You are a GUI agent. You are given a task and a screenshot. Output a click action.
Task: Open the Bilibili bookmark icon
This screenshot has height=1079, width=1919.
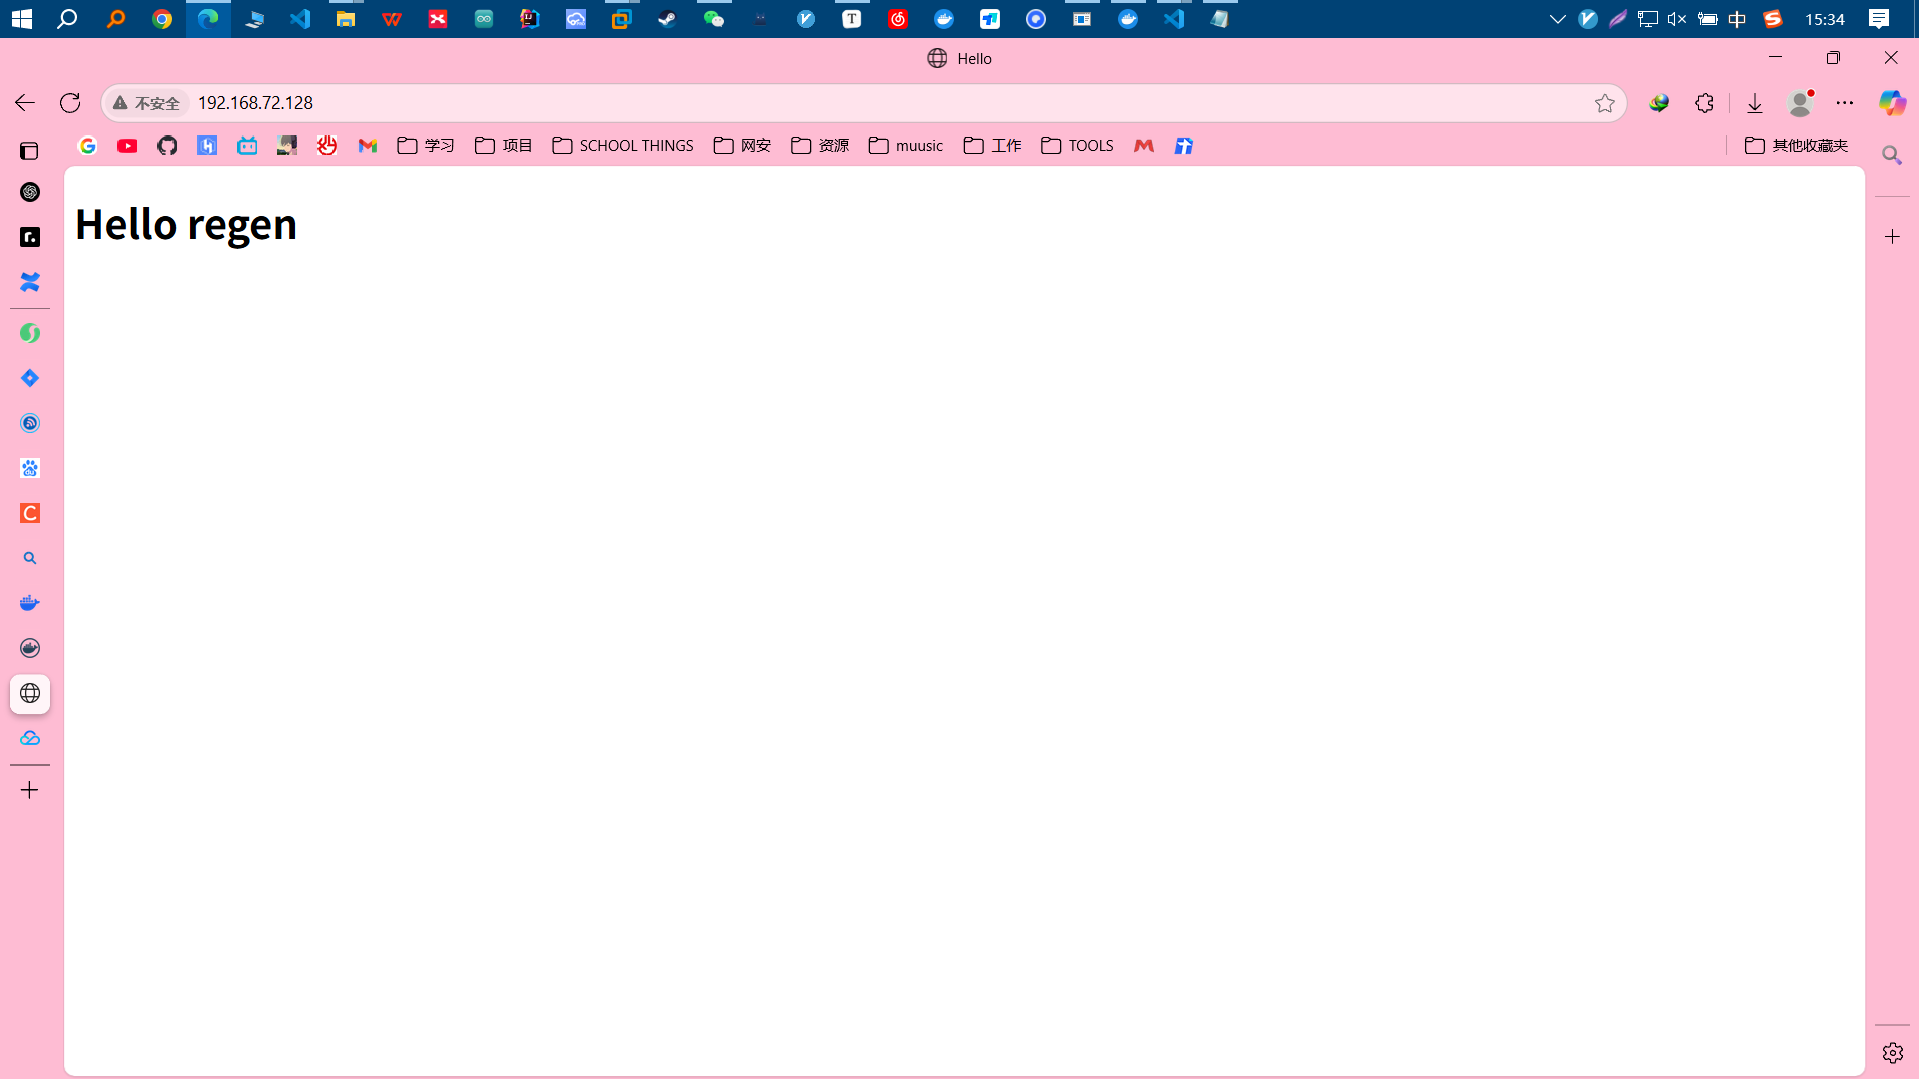247,146
